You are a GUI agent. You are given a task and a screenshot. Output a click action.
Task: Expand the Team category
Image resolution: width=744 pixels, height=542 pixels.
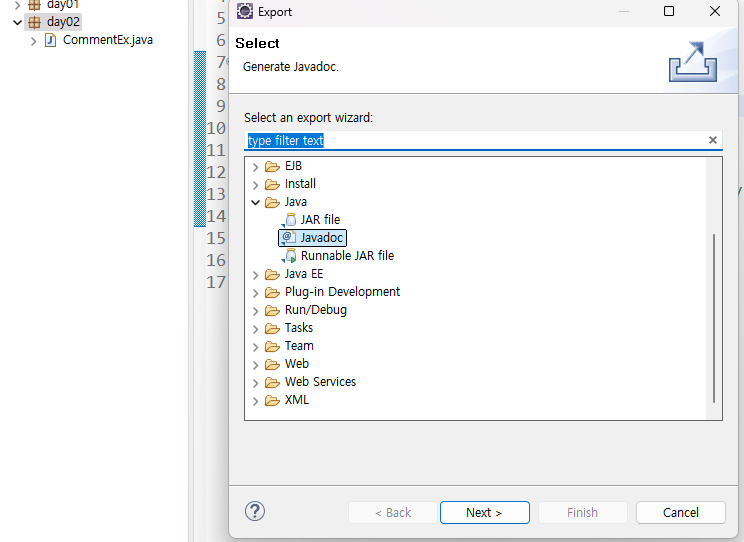point(255,347)
